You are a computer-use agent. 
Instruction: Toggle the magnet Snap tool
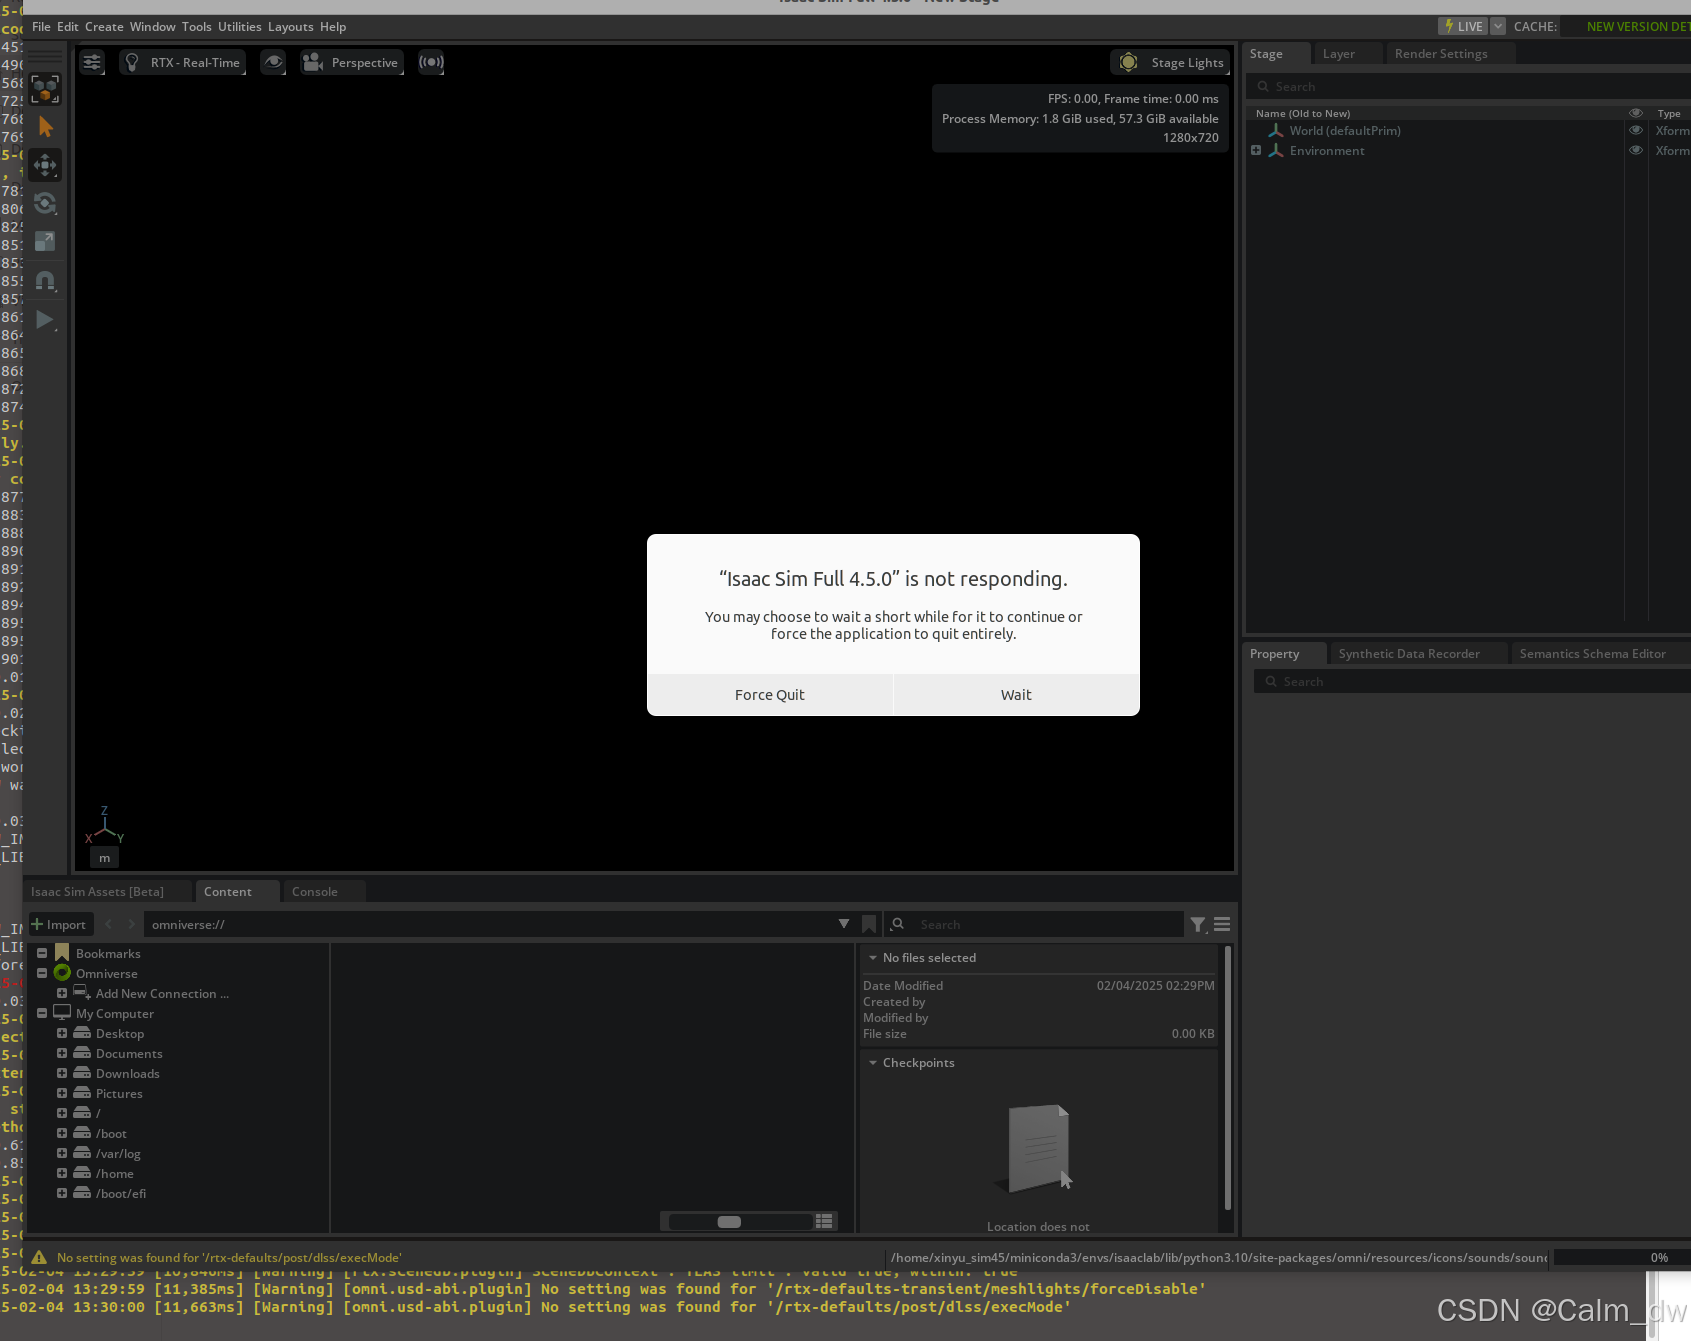click(x=45, y=281)
